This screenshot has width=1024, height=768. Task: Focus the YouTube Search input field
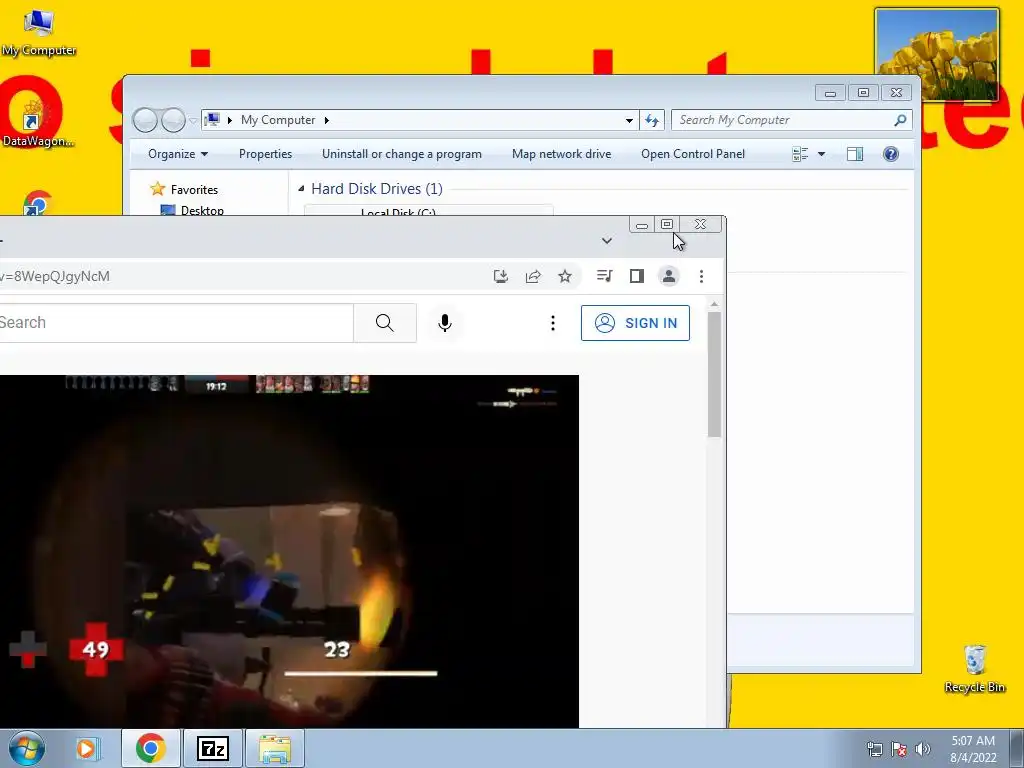tap(176, 323)
